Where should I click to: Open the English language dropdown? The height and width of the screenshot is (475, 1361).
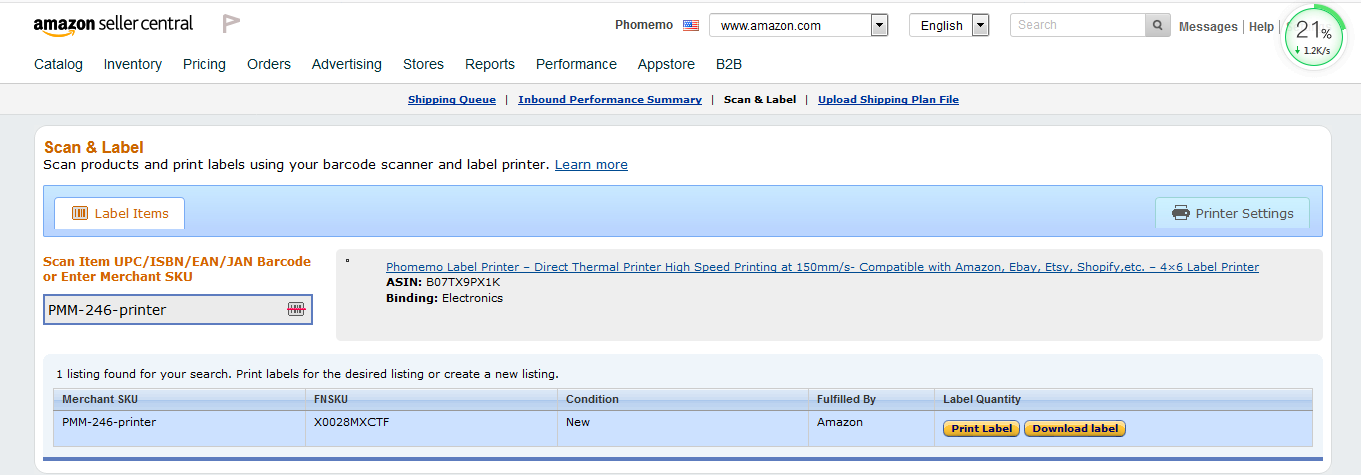click(x=949, y=25)
